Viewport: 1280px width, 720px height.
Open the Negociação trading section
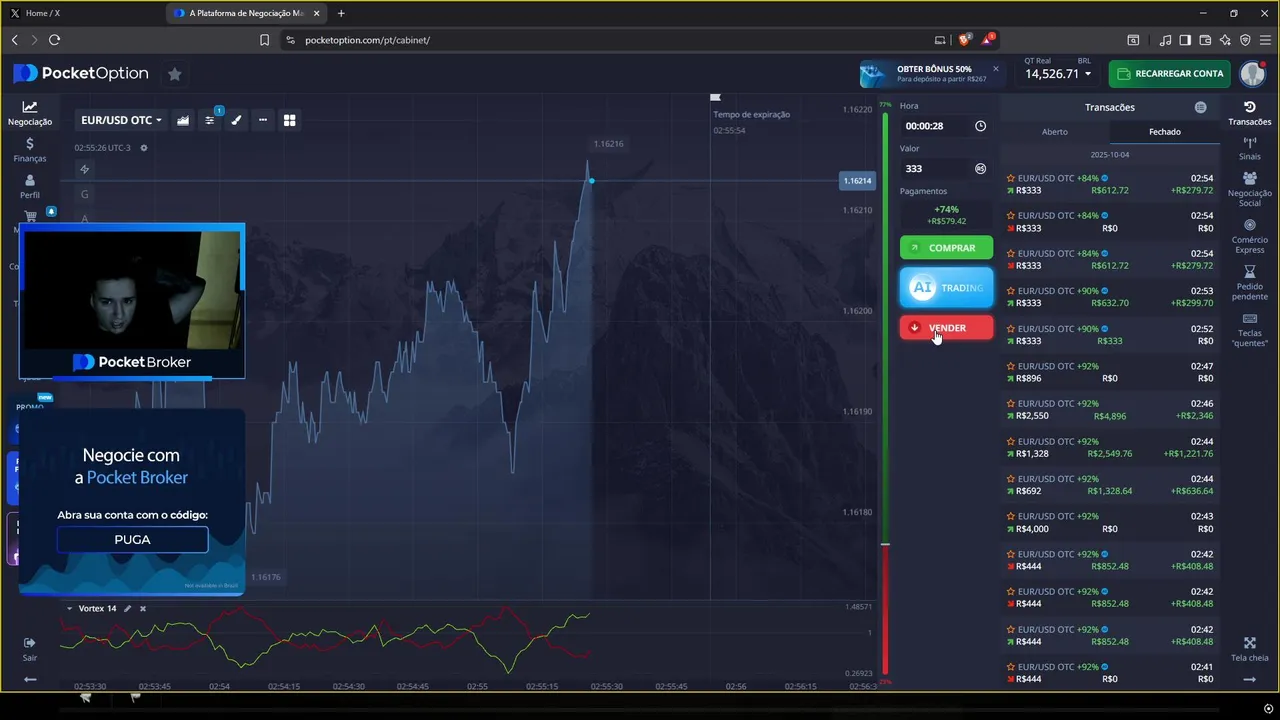(30, 113)
